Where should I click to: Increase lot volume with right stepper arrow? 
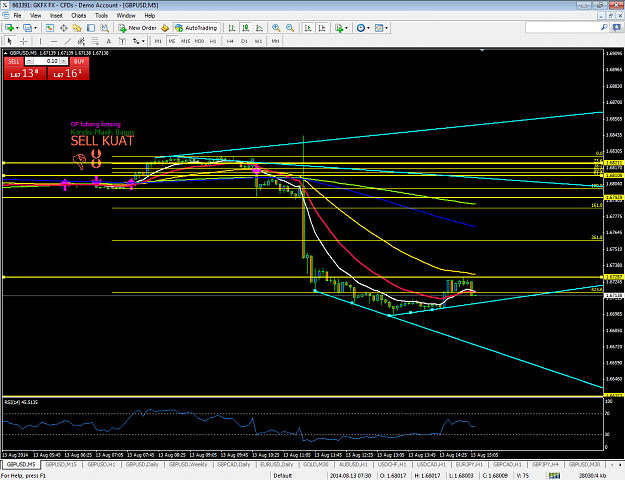click(64, 61)
